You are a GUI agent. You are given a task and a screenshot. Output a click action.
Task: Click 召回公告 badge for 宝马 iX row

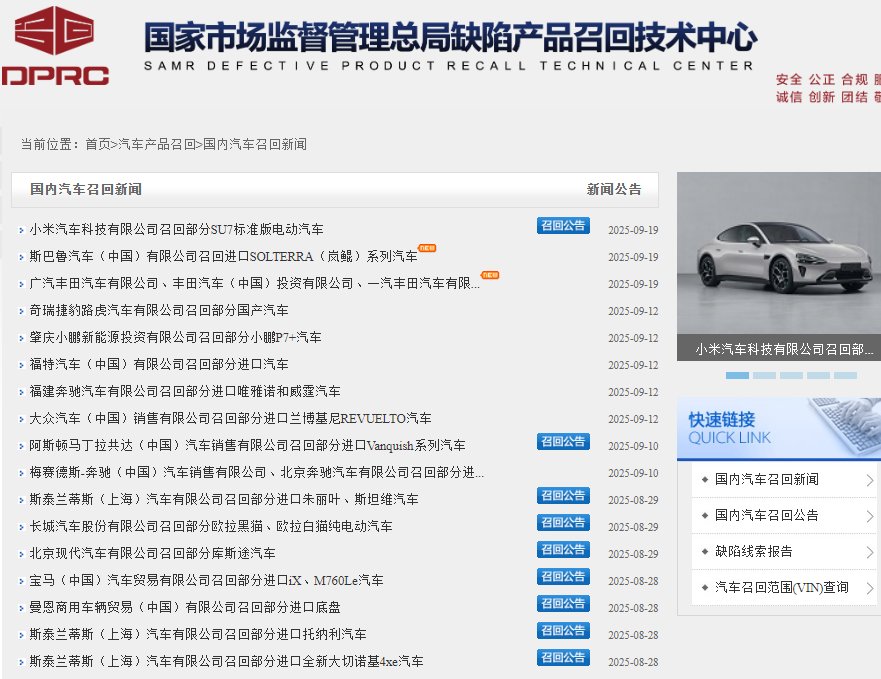tap(563, 577)
